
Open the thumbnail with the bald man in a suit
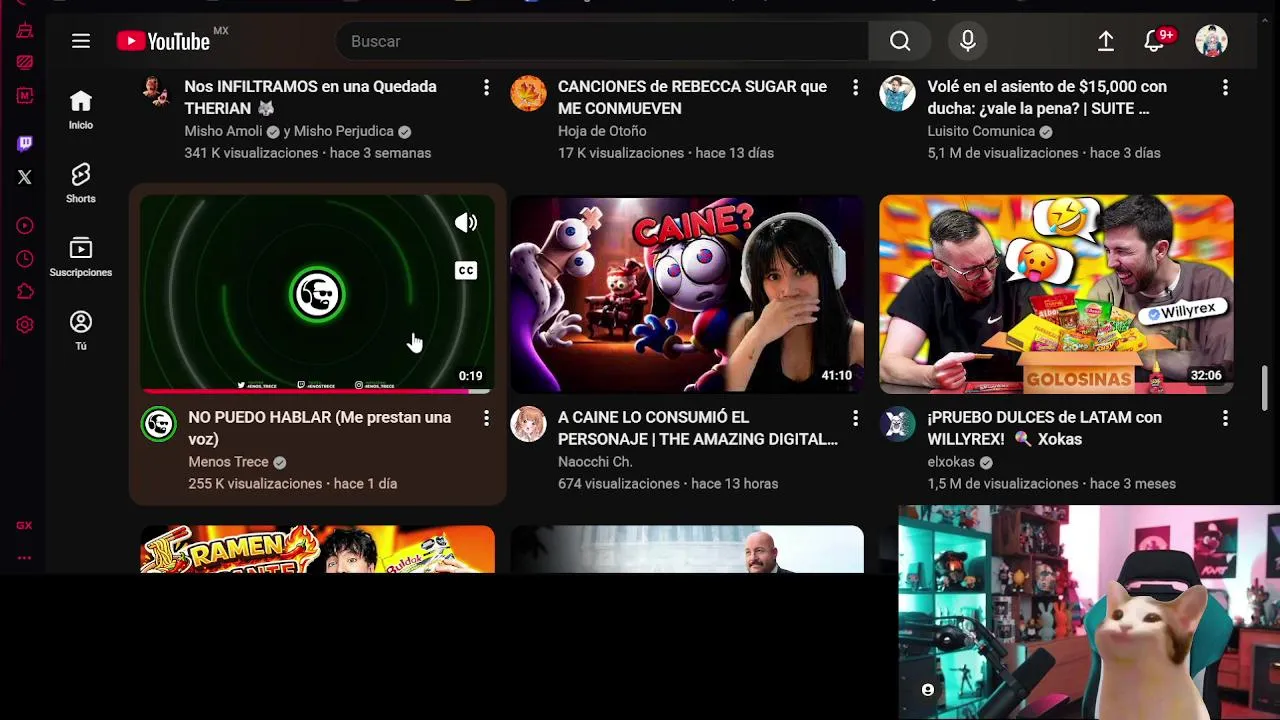(x=687, y=549)
